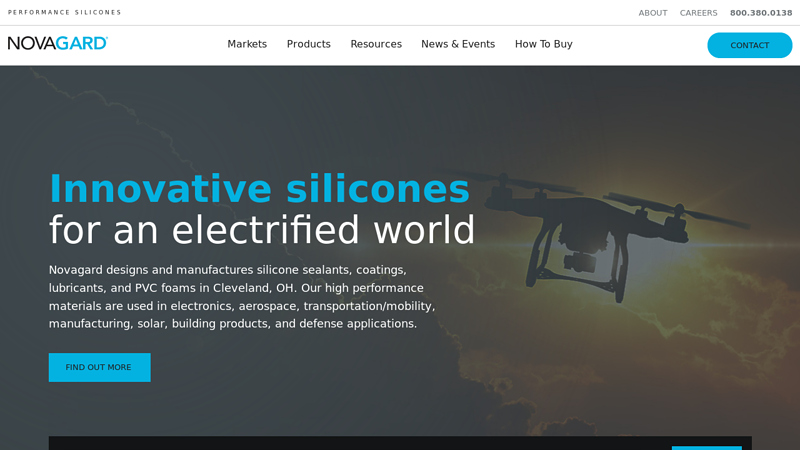The width and height of the screenshot is (800, 450).
Task: Expand the News & Events menu
Action: click(x=458, y=44)
